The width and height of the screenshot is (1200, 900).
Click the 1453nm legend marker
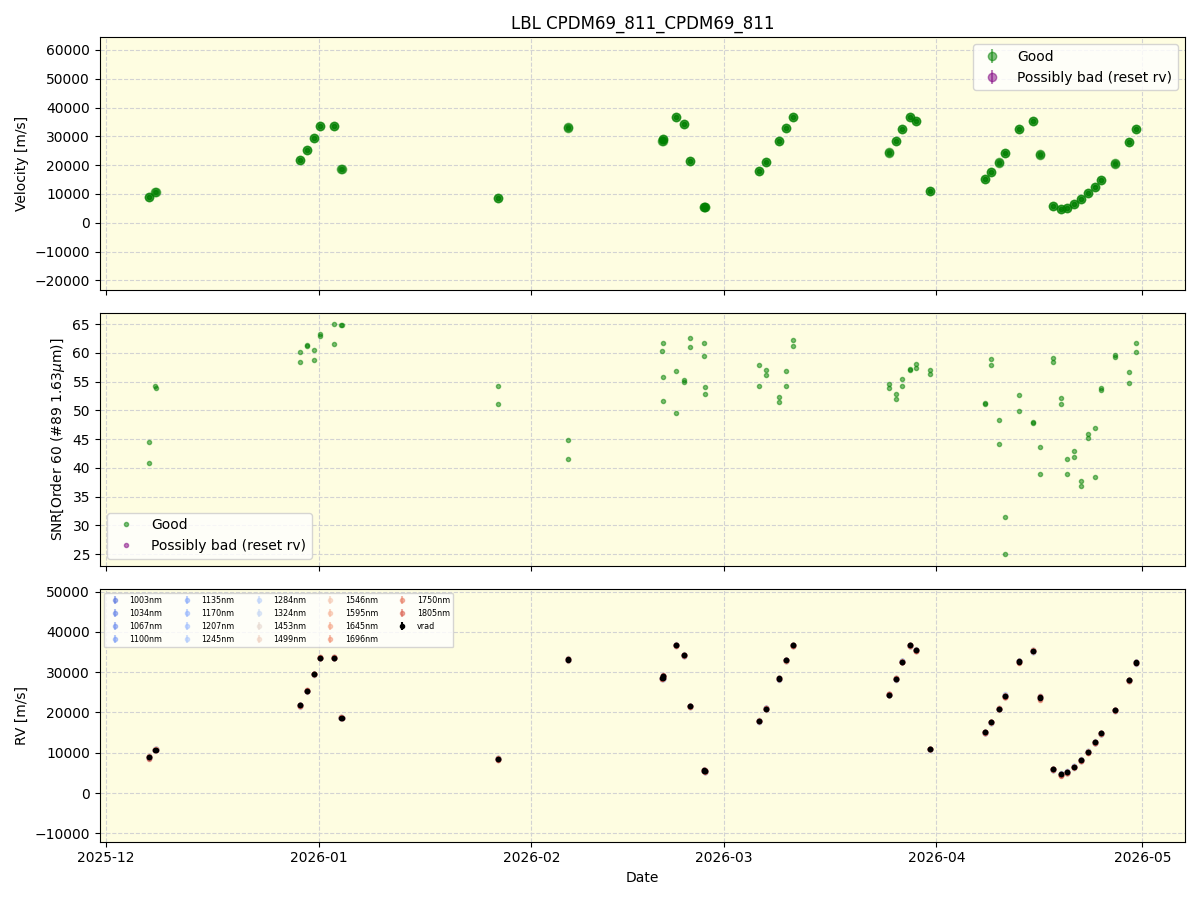point(260,626)
